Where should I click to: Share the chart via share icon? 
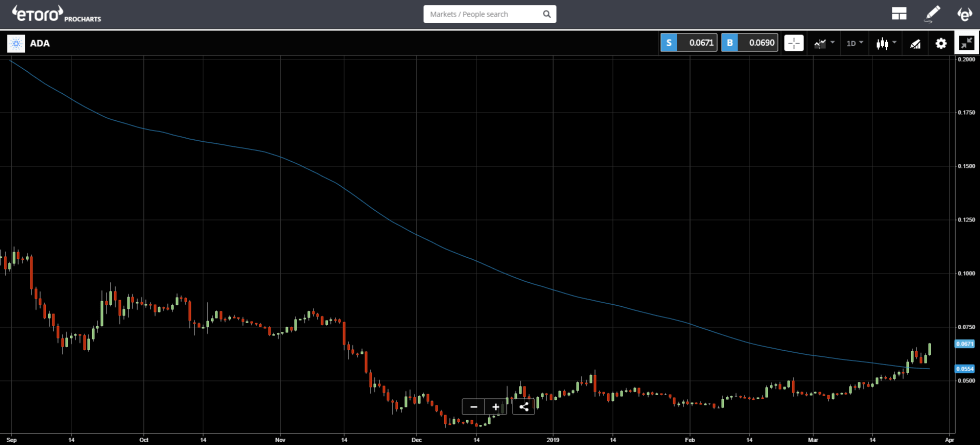pyautogui.click(x=523, y=407)
